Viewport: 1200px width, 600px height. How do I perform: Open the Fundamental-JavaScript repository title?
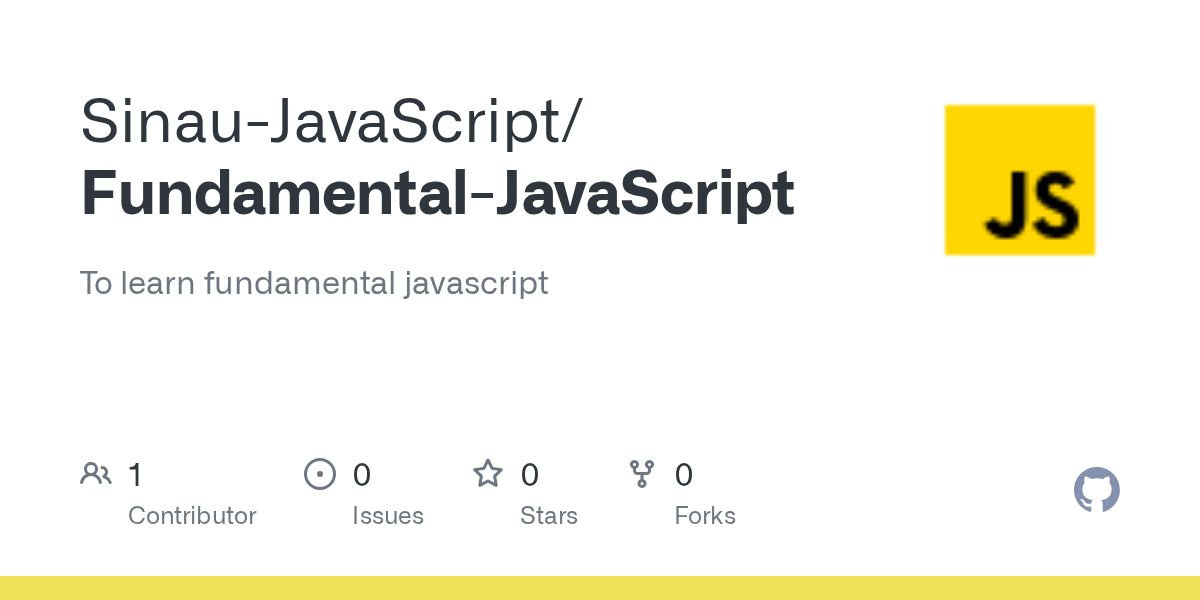(x=437, y=192)
